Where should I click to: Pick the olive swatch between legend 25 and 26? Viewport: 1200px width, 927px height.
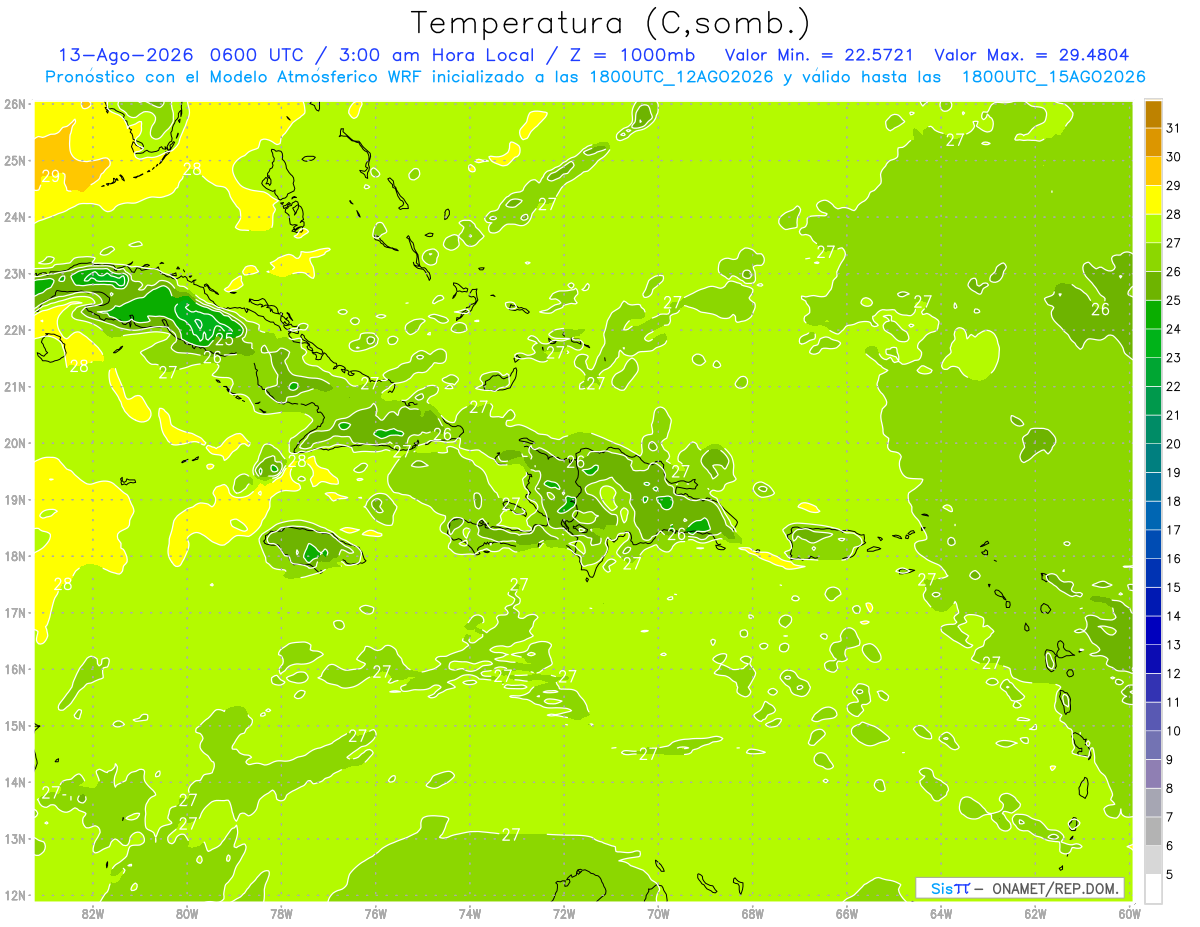1153,286
